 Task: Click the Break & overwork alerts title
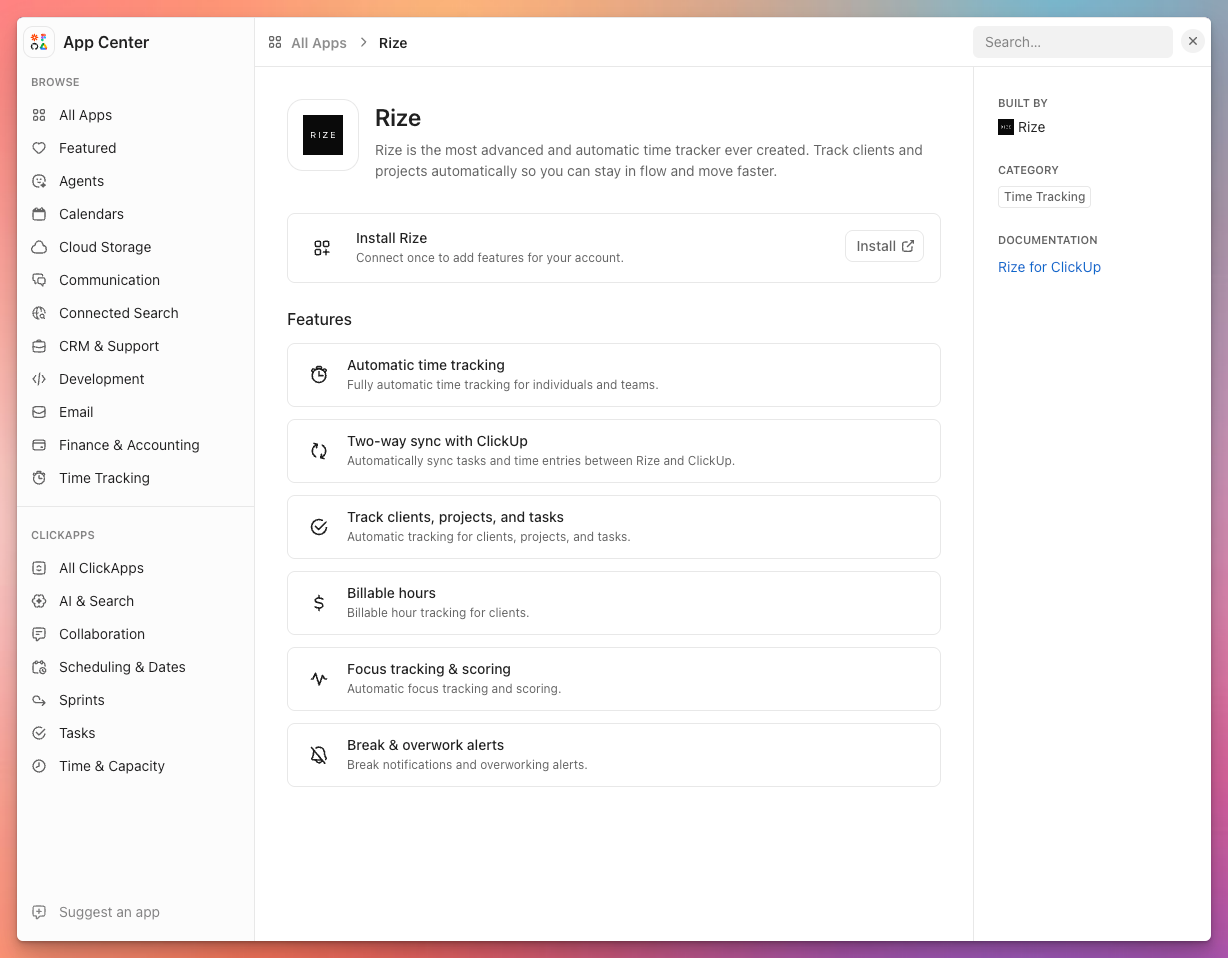[x=425, y=745]
